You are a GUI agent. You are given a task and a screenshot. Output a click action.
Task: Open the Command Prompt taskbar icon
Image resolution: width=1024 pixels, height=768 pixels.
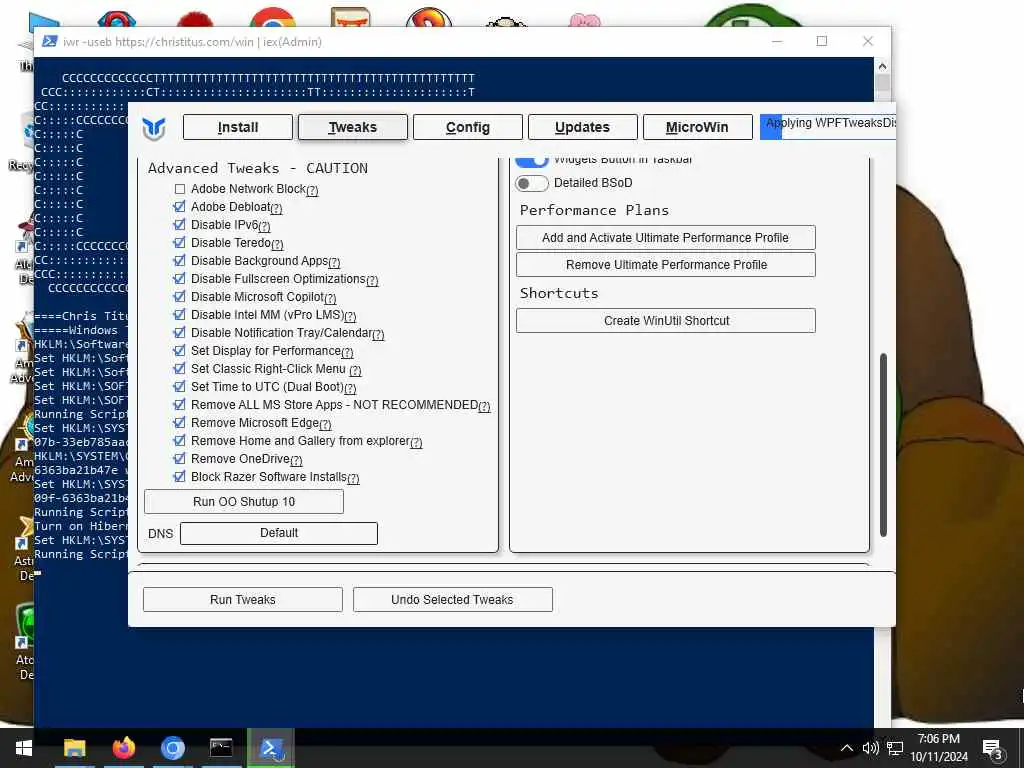click(x=221, y=748)
